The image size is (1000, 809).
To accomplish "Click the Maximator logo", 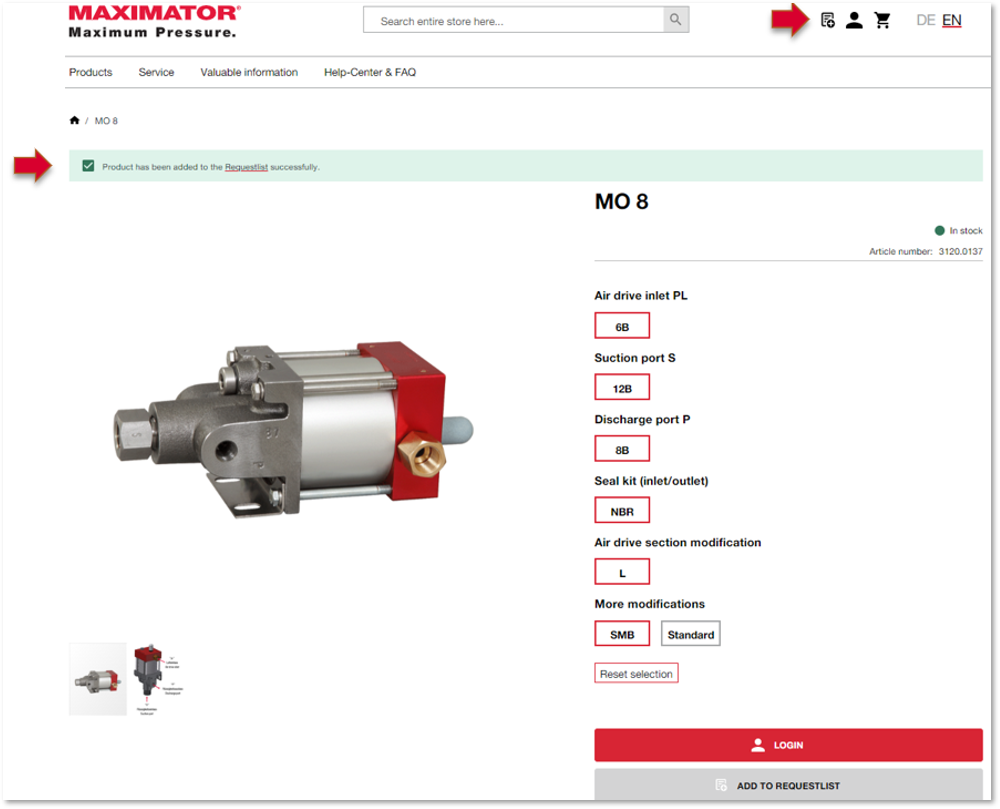I will coord(154,22).
